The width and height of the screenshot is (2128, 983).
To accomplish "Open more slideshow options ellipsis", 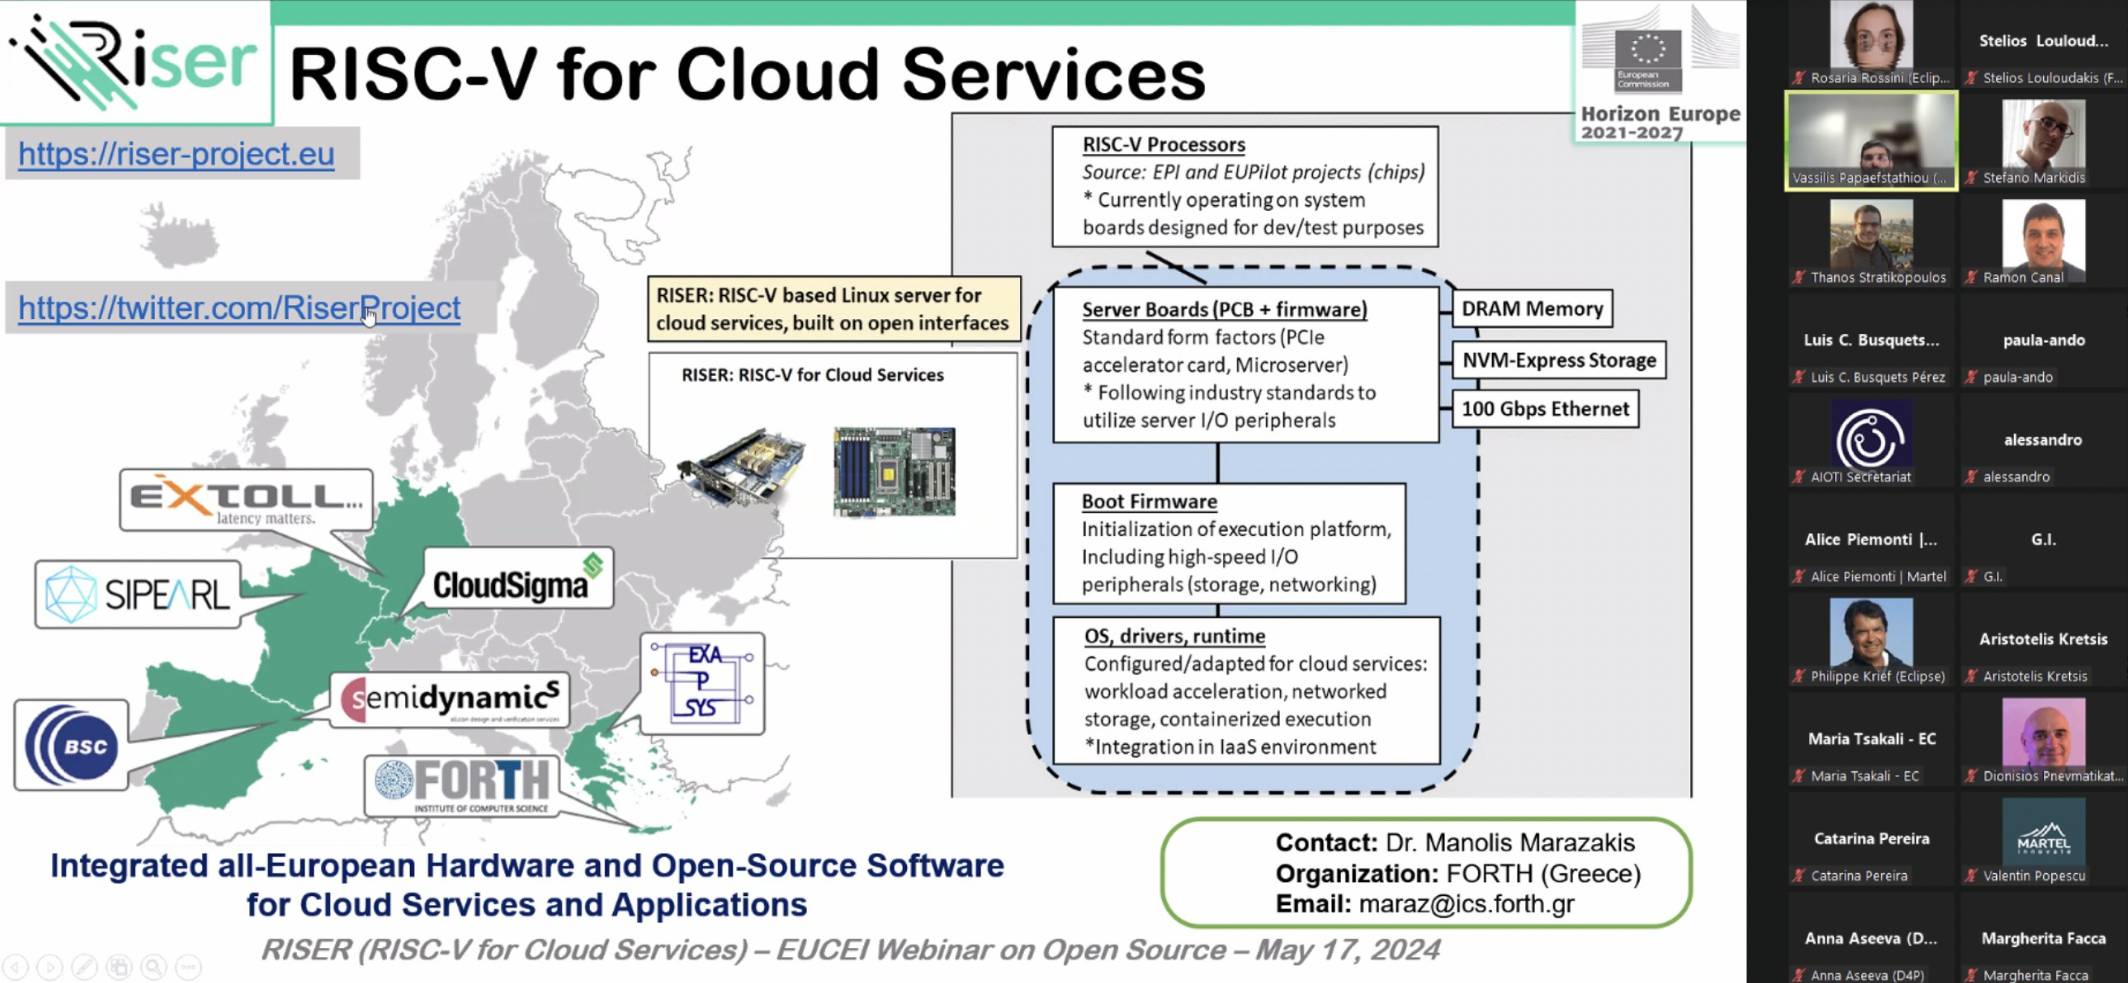I will coord(188,967).
